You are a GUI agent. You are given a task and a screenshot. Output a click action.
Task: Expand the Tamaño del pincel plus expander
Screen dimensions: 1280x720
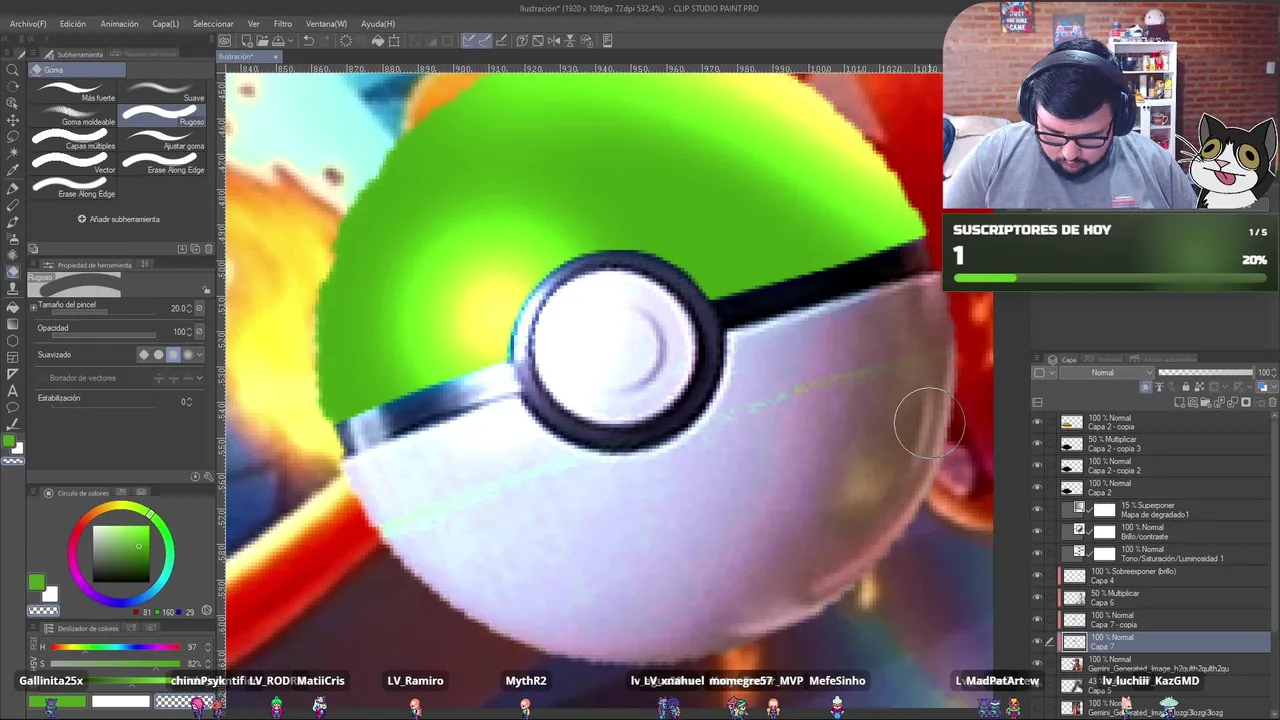33,306
